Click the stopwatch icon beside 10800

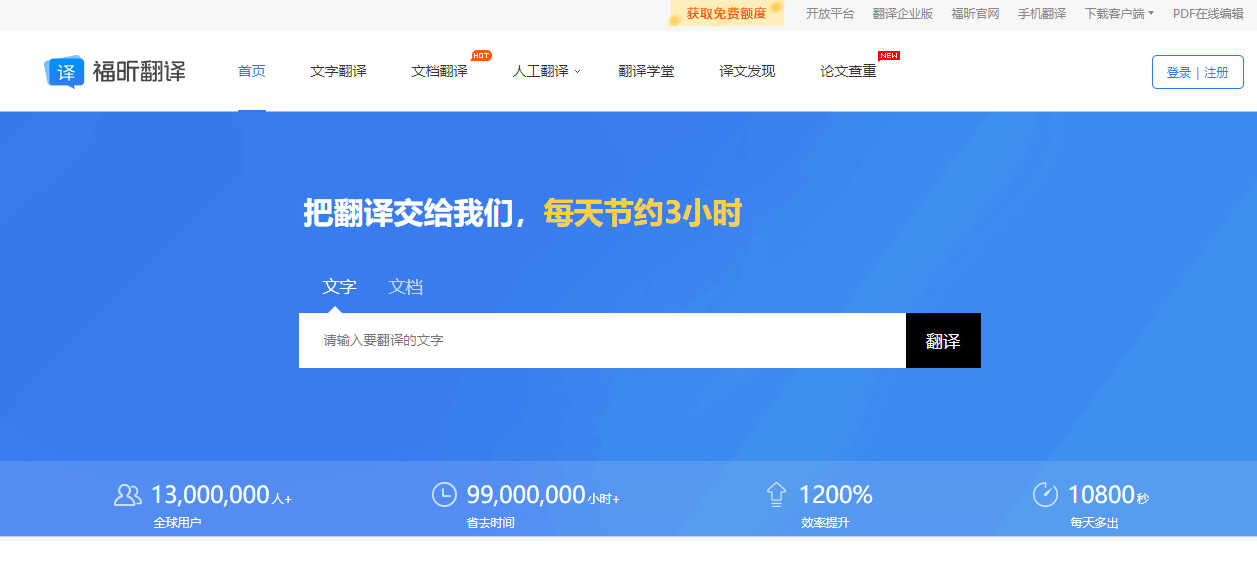(x=1045, y=494)
